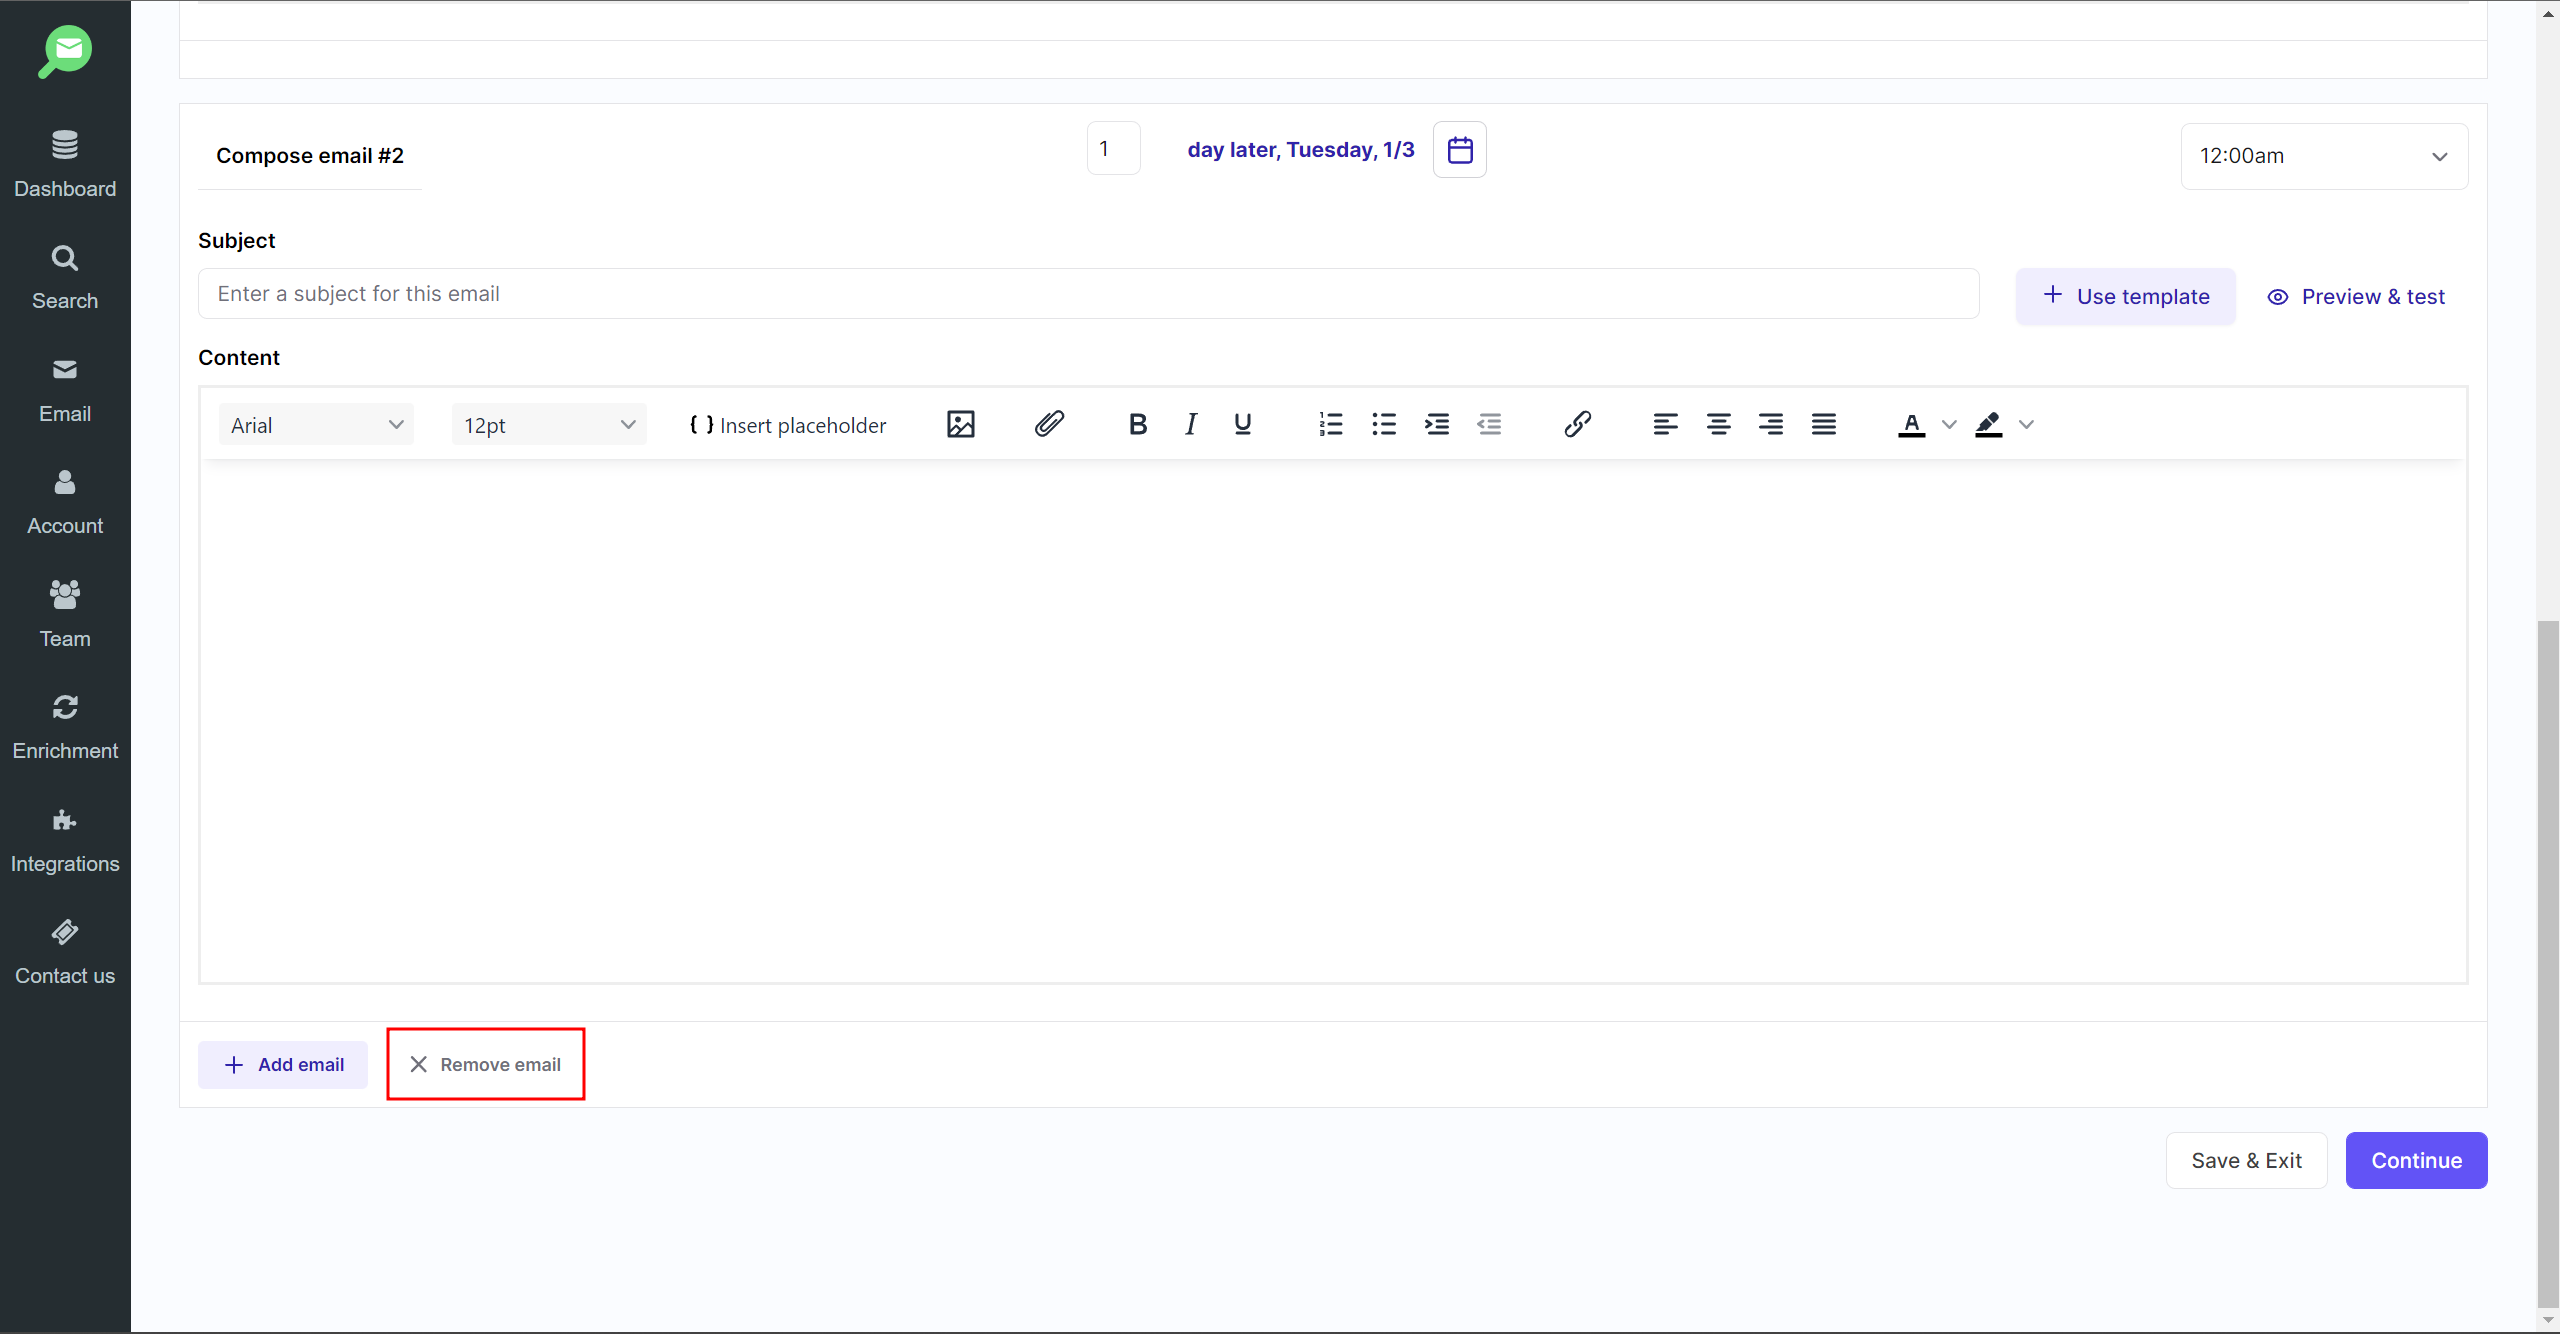
Task: Open the calendar date picker
Action: pyautogui.click(x=1459, y=150)
